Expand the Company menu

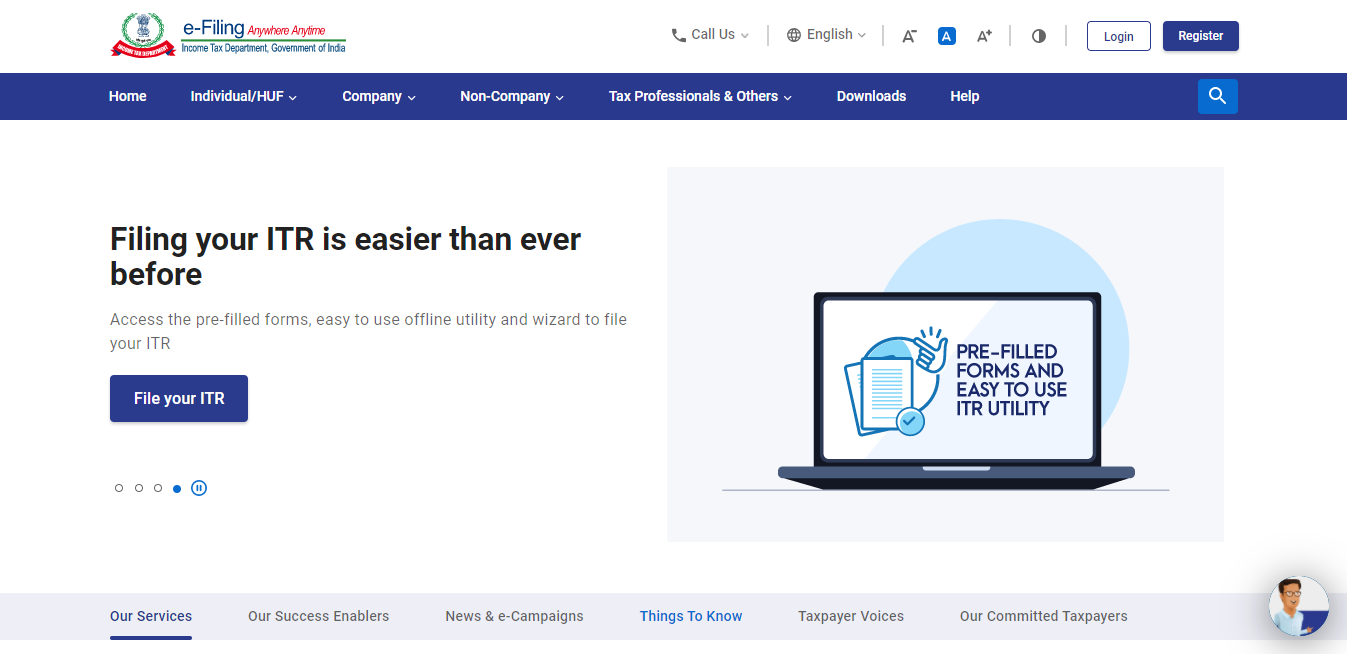click(x=379, y=96)
